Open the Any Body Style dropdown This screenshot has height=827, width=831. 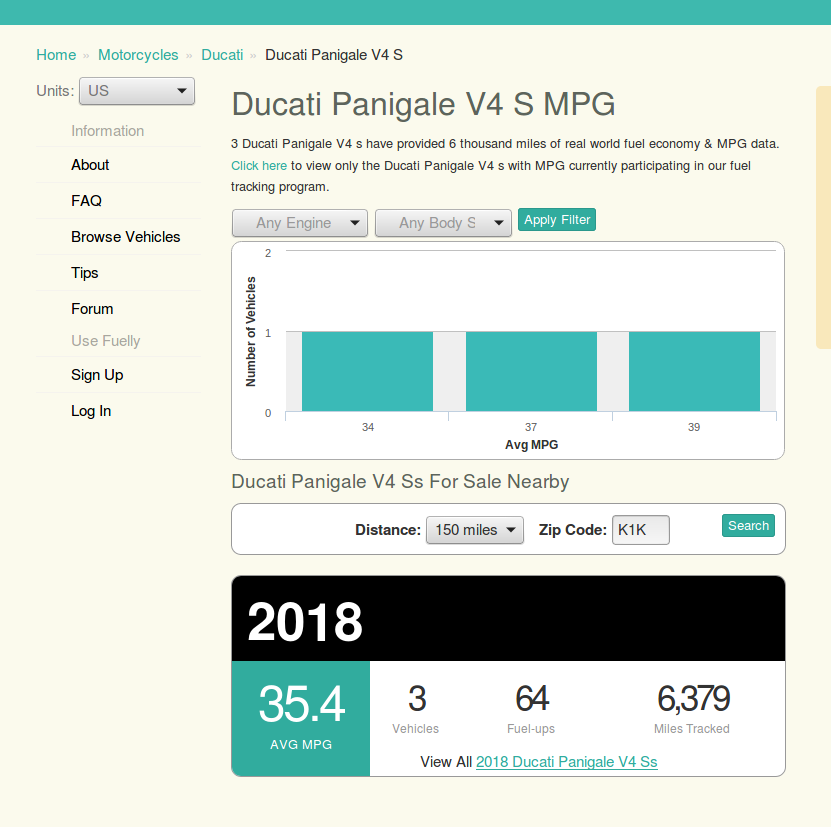pos(443,223)
